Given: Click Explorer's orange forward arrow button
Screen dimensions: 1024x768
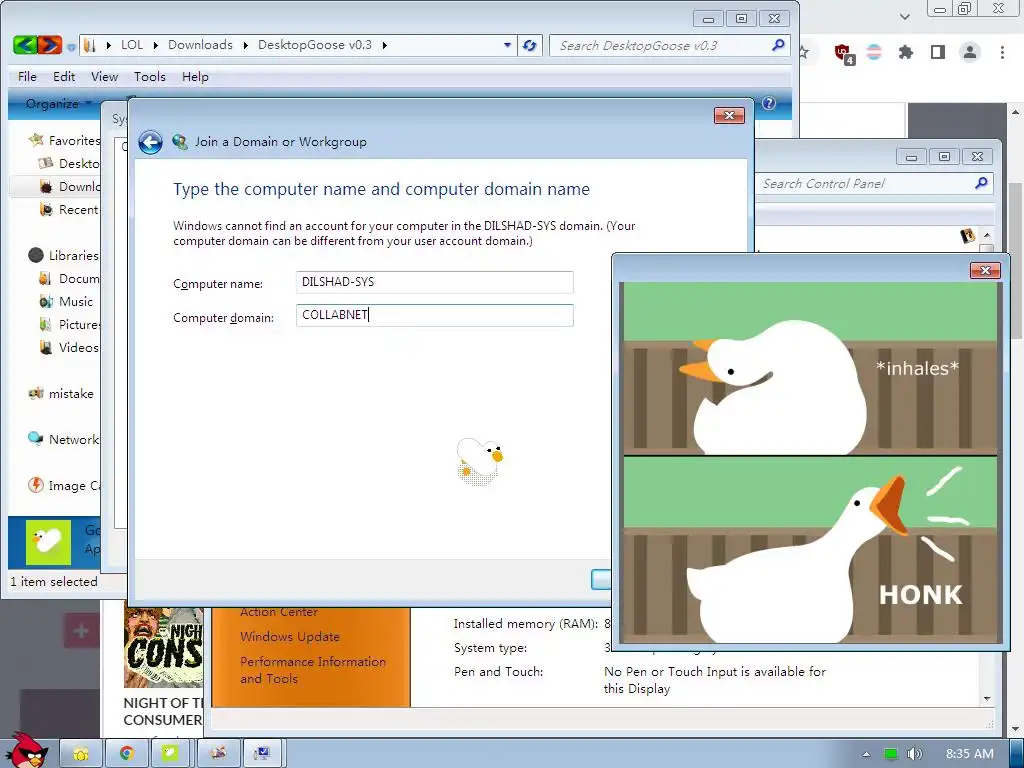Looking at the screenshot, I should point(50,45).
